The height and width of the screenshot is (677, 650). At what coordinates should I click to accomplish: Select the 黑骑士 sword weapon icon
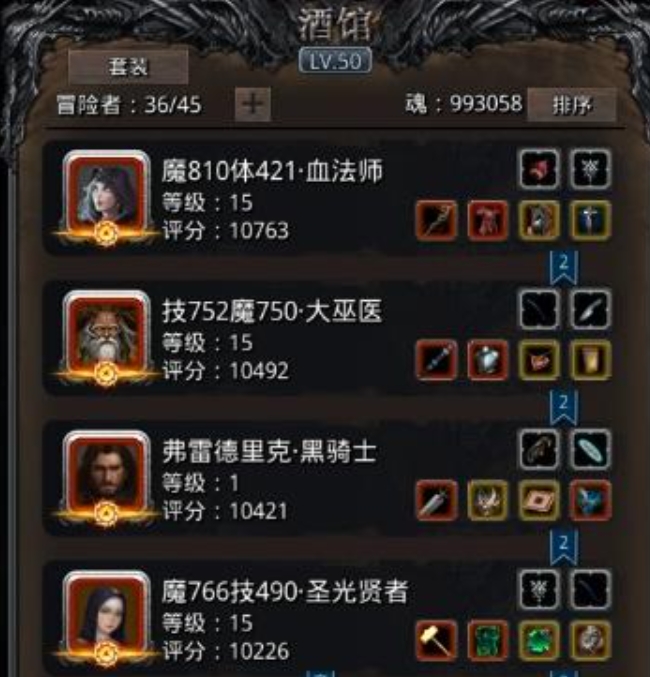pyautogui.click(x=436, y=500)
